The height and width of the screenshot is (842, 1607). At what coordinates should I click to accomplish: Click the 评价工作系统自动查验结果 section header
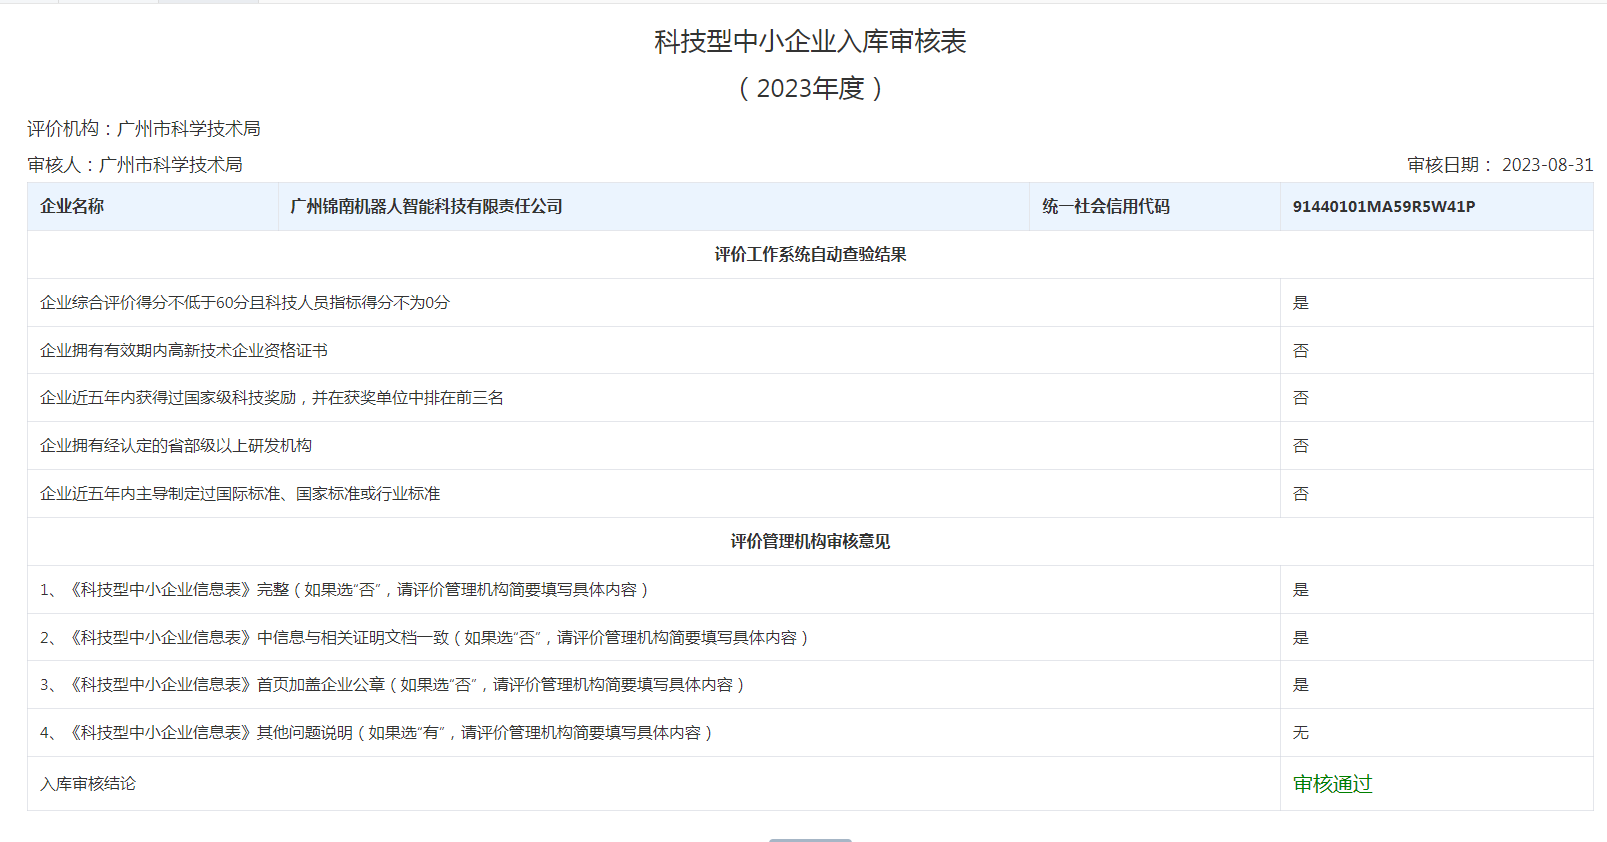coord(810,255)
